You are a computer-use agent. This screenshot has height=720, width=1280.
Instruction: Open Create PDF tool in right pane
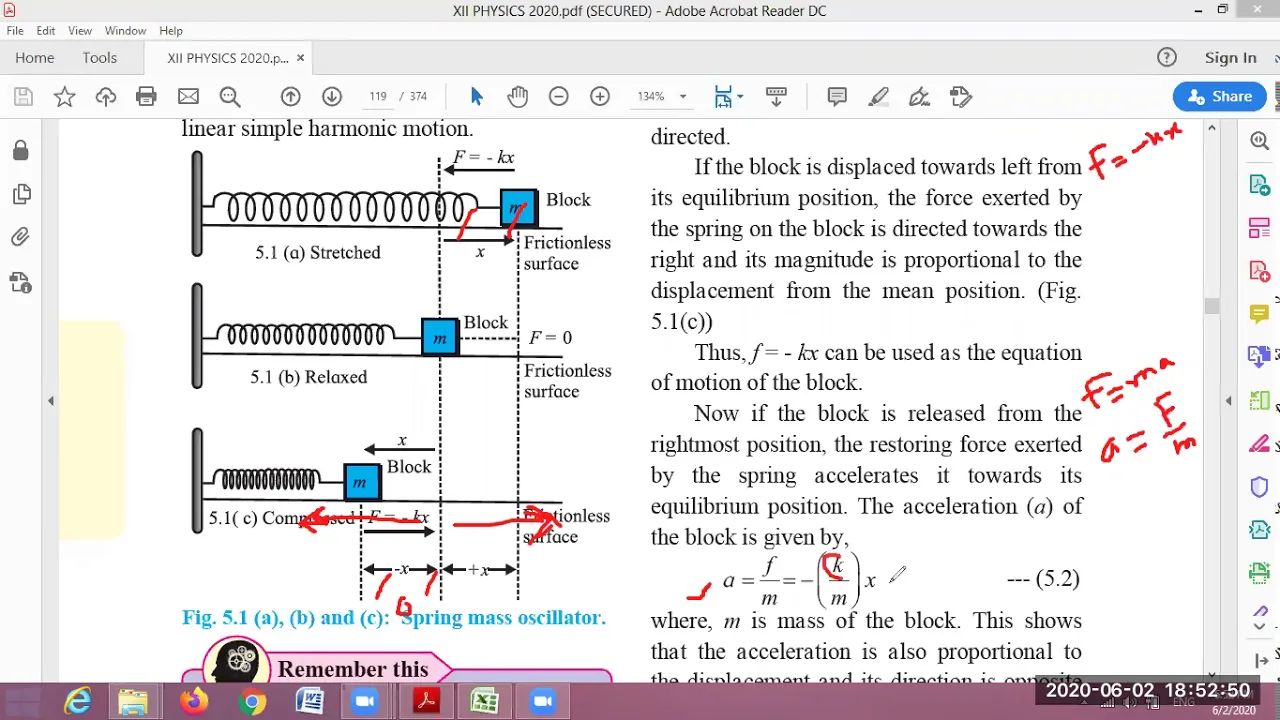coord(1260,271)
